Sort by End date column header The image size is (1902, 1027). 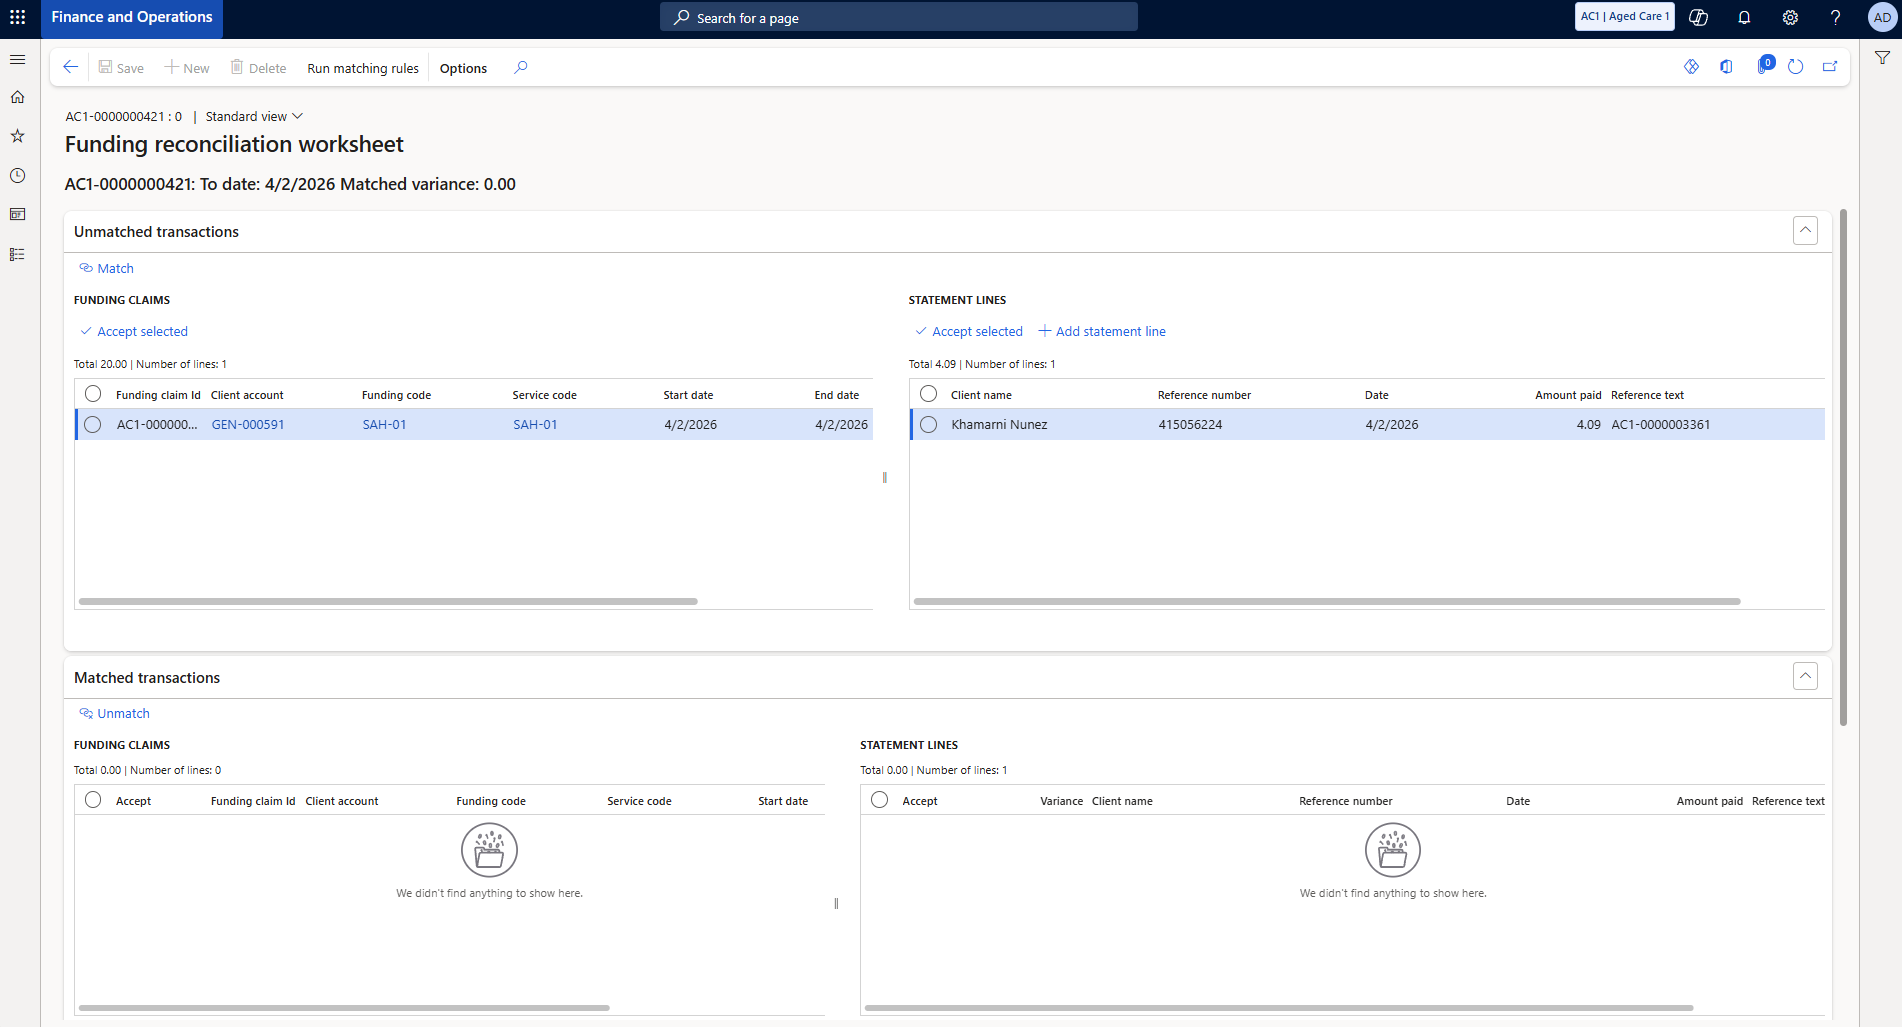pyautogui.click(x=836, y=395)
